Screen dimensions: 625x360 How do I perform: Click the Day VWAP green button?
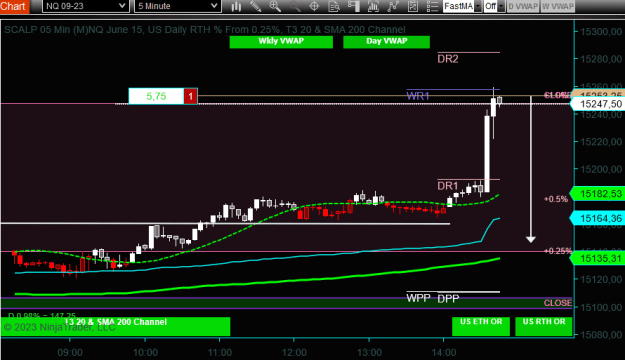[x=386, y=41]
